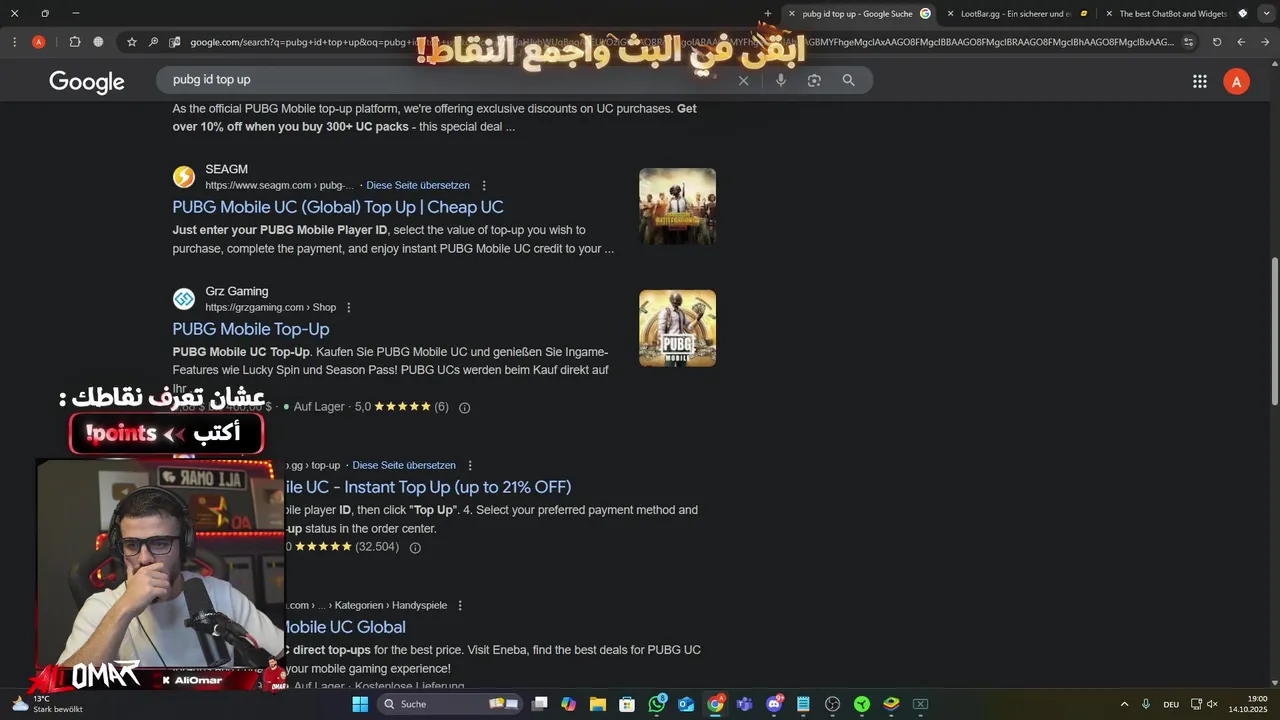The height and width of the screenshot is (720, 1280).
Task: Translate the SEAGM result via 'Diese Seite übersetzen'
Action: (418, 185)
